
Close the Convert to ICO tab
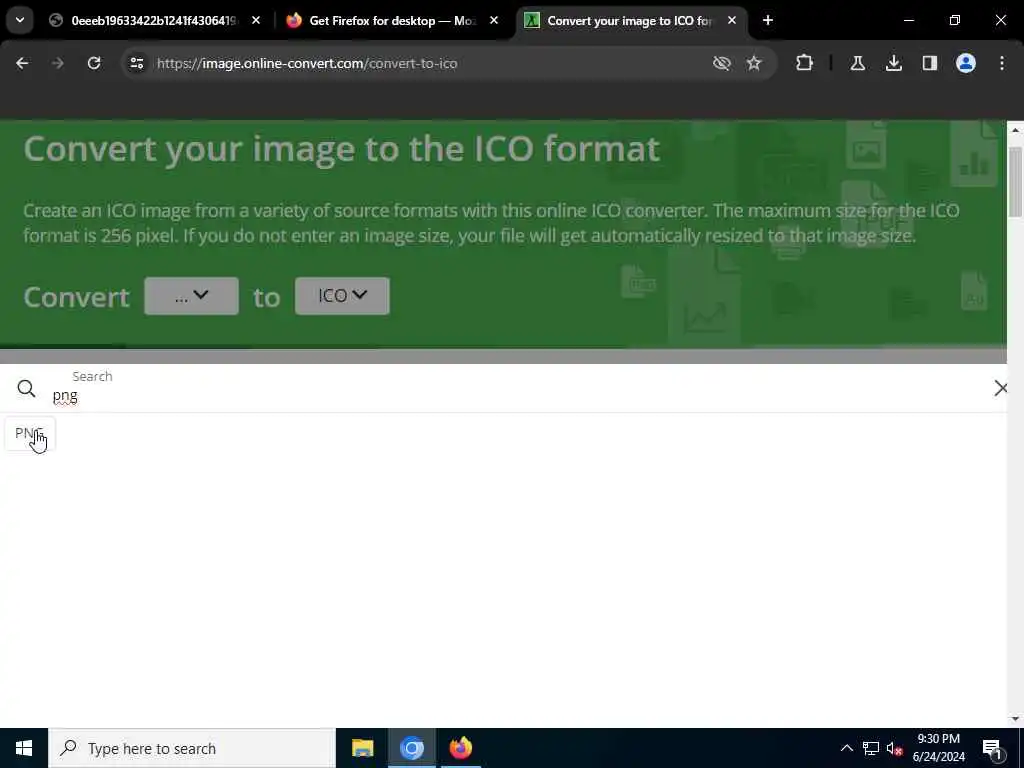(731, 21)
